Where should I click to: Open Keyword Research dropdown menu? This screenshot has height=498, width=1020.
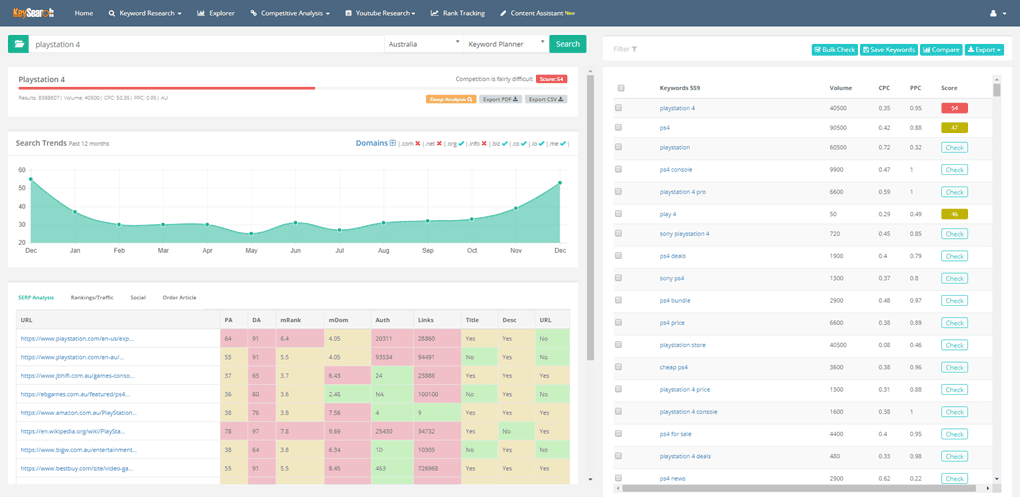(145, 13)
